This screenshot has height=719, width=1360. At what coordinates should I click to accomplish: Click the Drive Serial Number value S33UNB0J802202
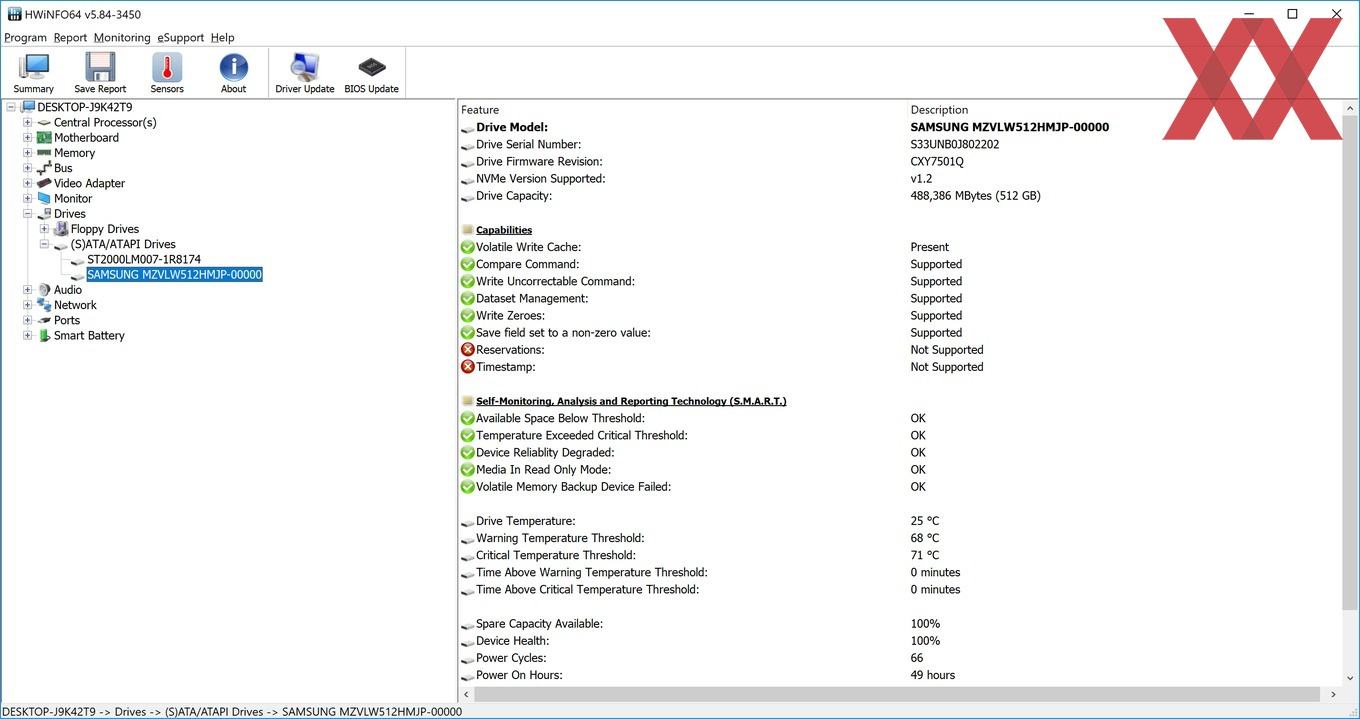pyautogui.click(x=955, y=144)
